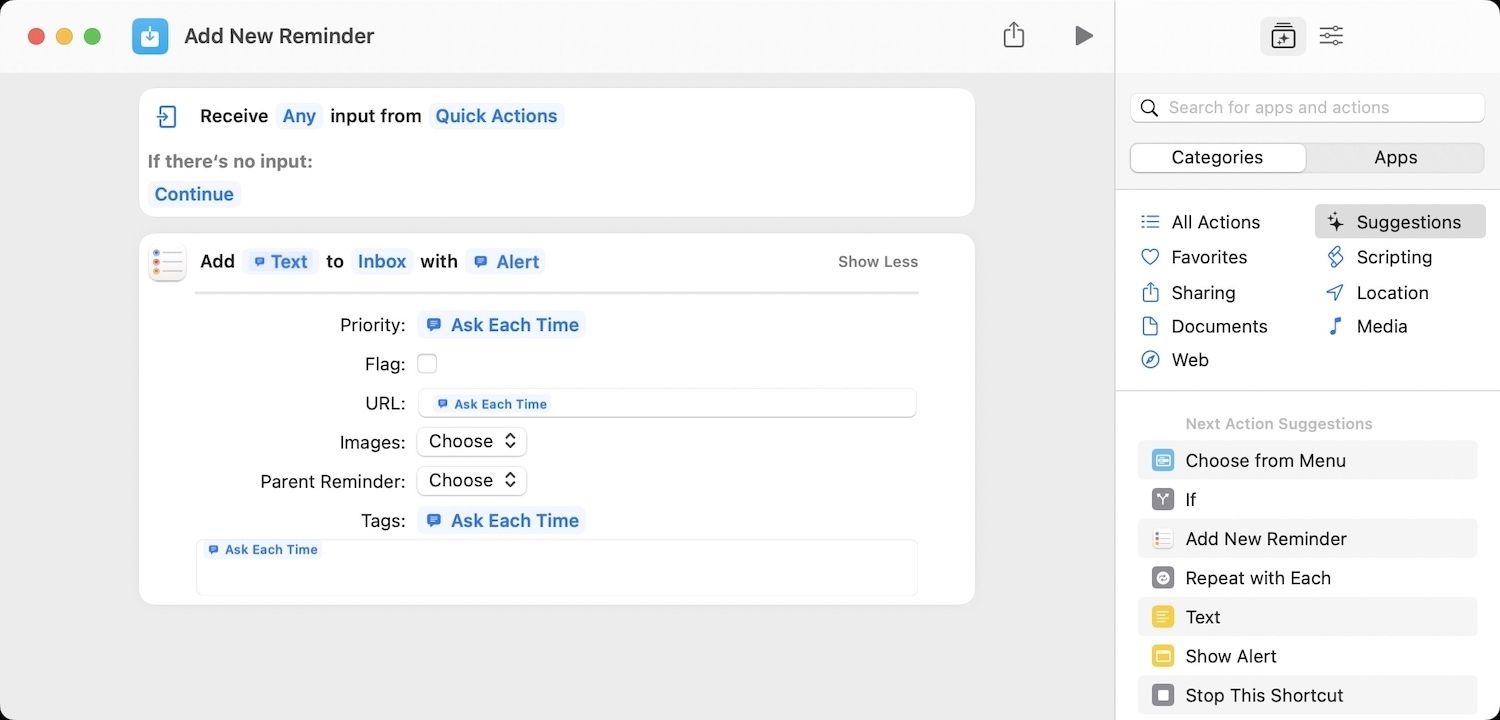Open the Shortcut Details sliders icon

pos(1331,35)
